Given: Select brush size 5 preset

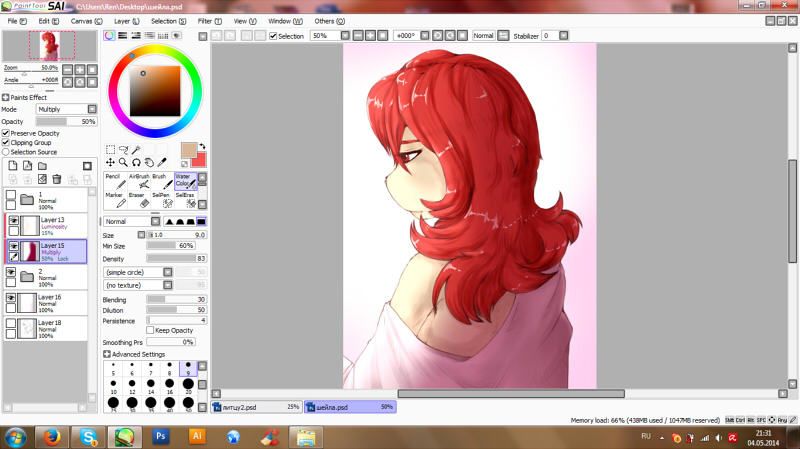Looking at the screenshot, I should pos(113,368).
